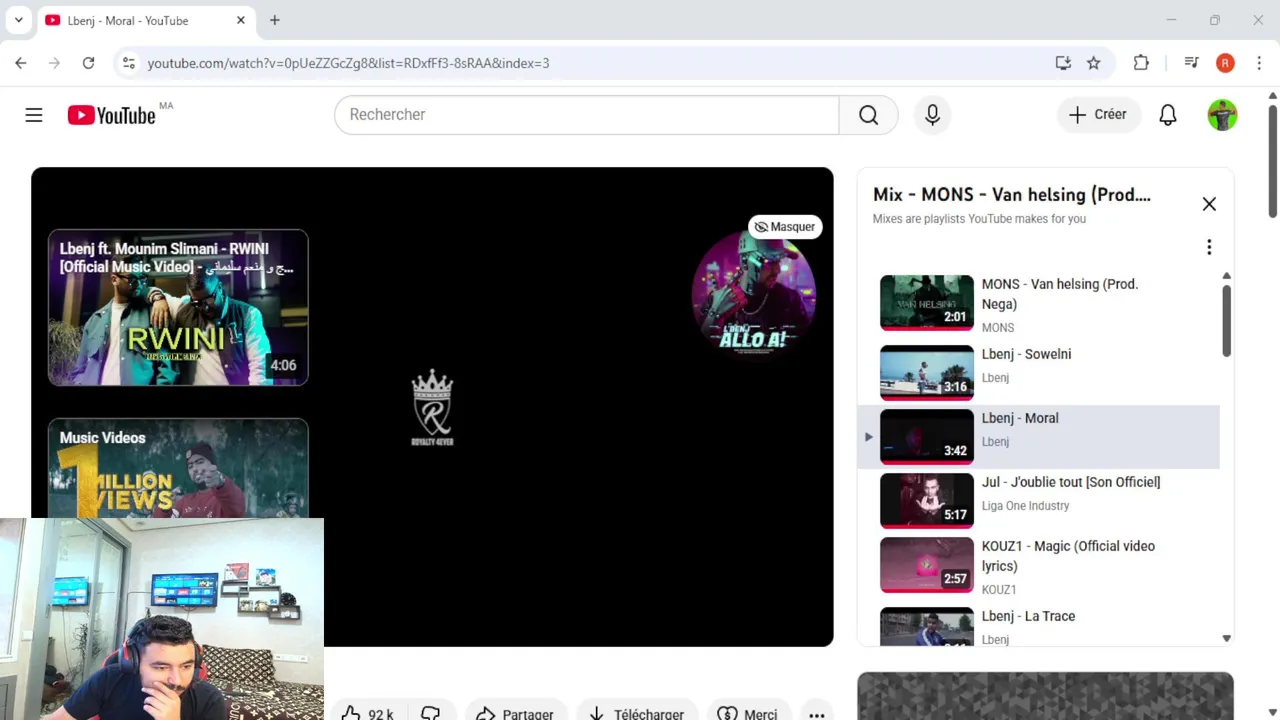Viewport: 1280px width, 720px height.
Task: Select the current Lbenj - Moral entry
Action: tap(1039, 437)
